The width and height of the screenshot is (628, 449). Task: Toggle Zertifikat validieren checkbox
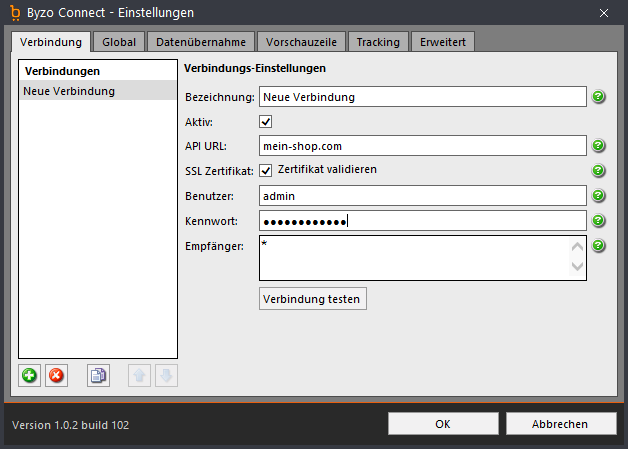[x=266, y=170]
